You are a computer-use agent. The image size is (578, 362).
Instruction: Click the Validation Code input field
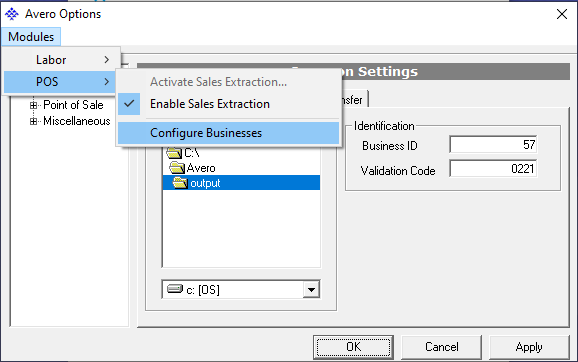tap(493, 169)
